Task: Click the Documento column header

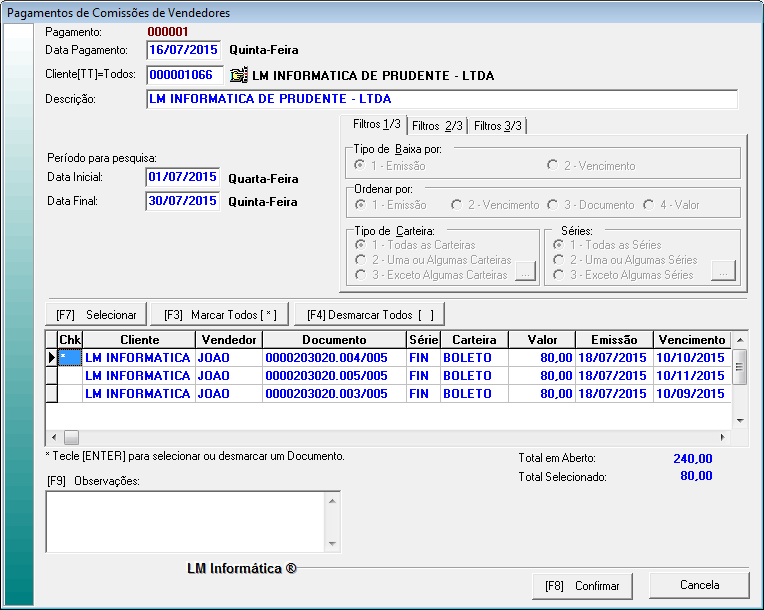Action: 334,340
